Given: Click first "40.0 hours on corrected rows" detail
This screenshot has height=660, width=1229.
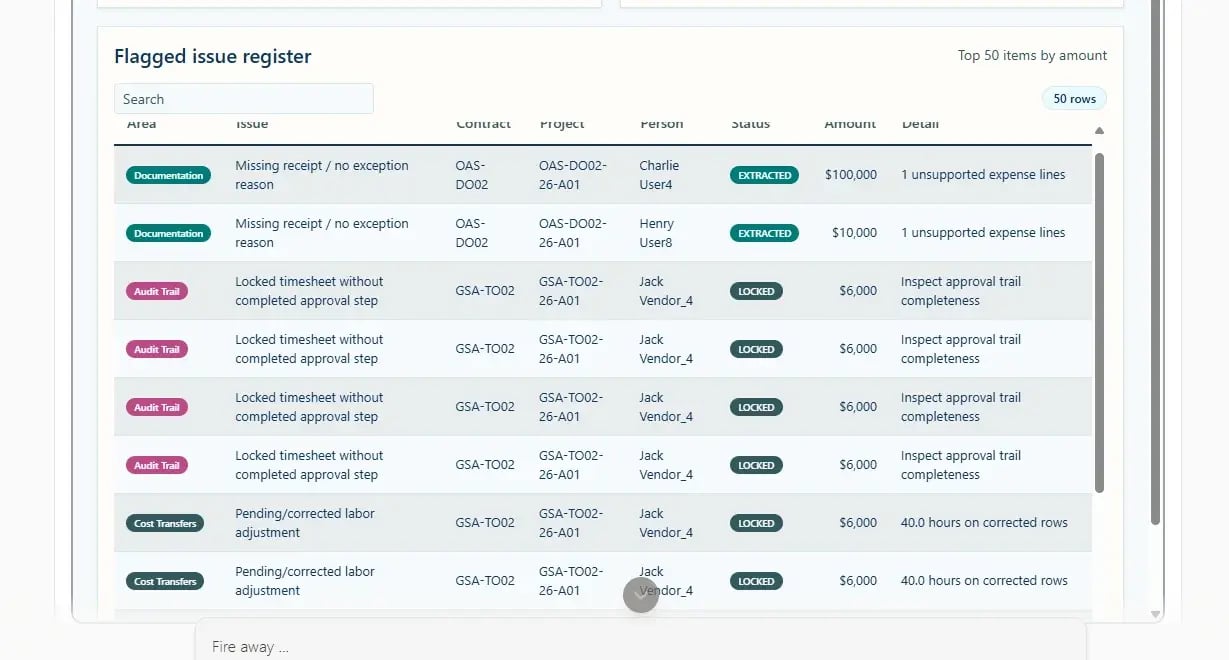Looking at the screenshot, I should (984, 523).
